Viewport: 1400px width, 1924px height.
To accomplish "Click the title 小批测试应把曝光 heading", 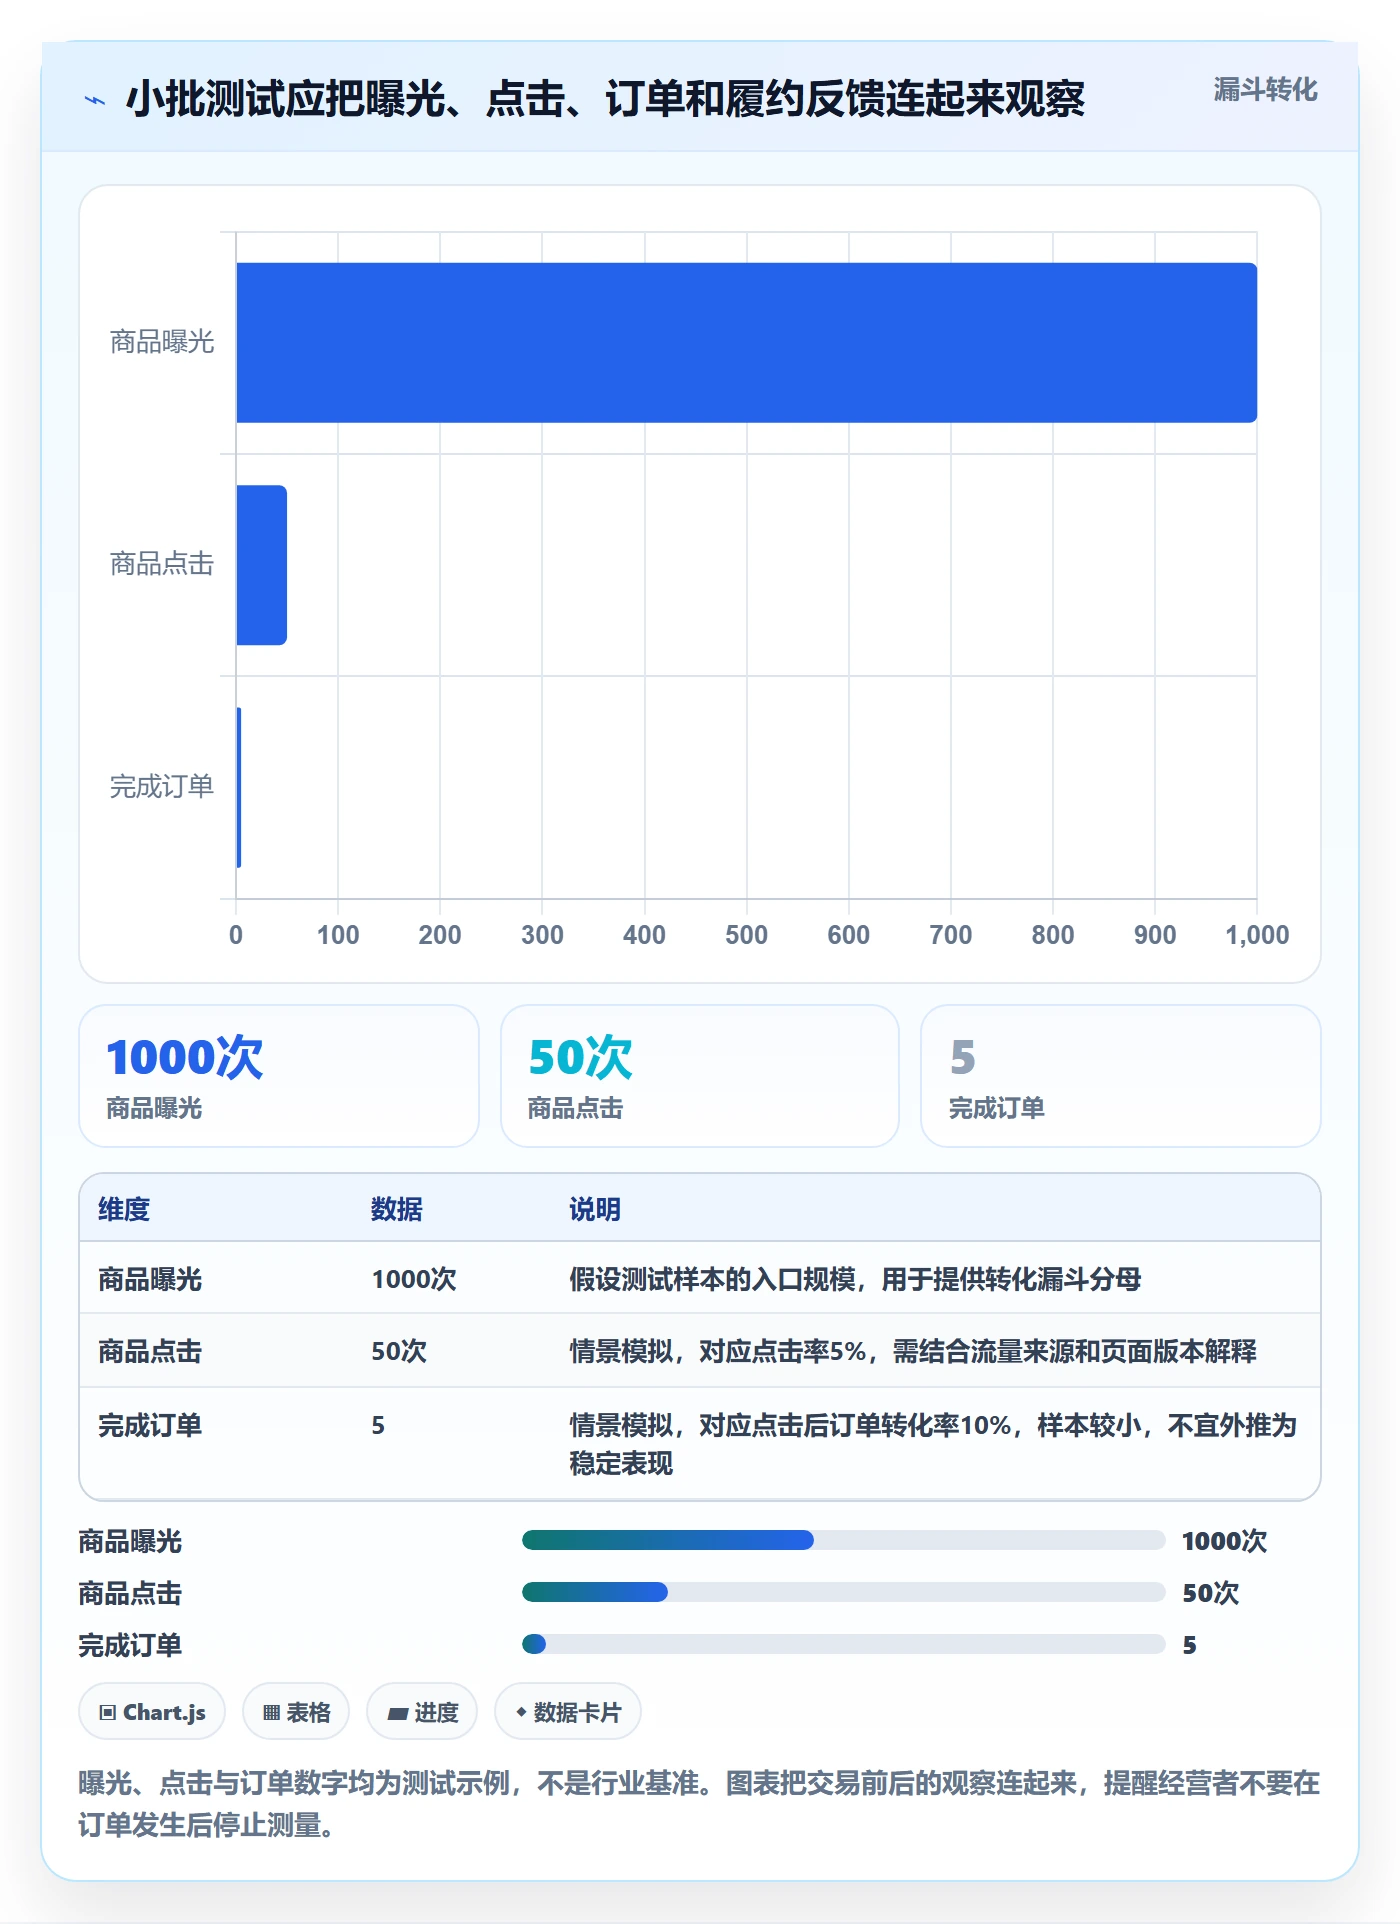I will pos(605,99).
